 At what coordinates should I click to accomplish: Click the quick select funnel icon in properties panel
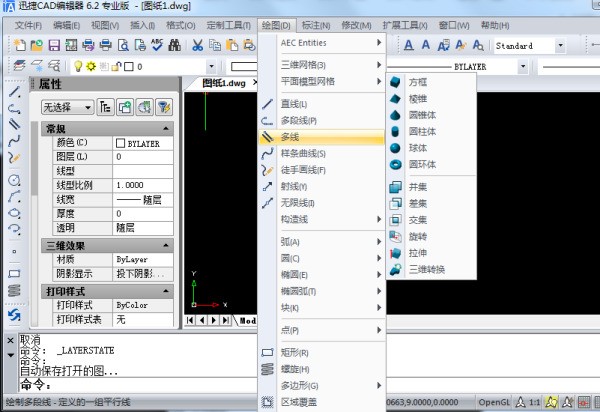pos(165,107)
